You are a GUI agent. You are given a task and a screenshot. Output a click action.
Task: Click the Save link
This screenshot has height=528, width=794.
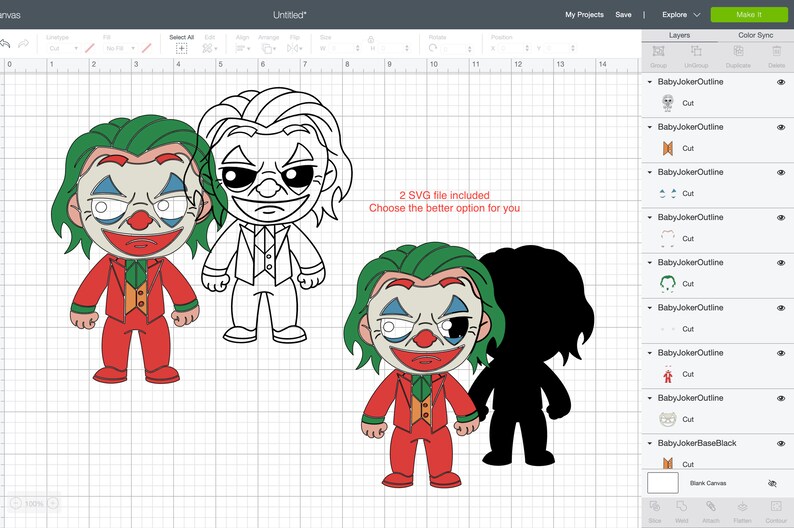[623, 15]
